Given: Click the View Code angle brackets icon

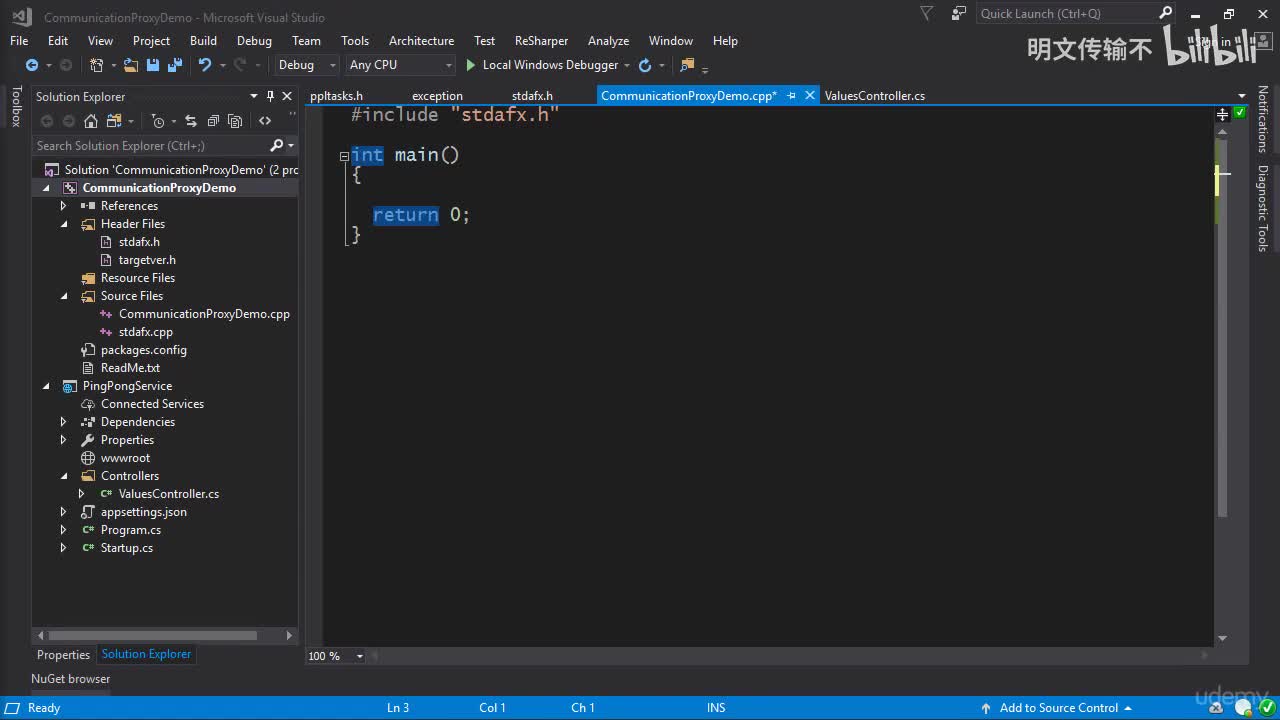Looking at the screenshot, I should click(x=265, y=121).
